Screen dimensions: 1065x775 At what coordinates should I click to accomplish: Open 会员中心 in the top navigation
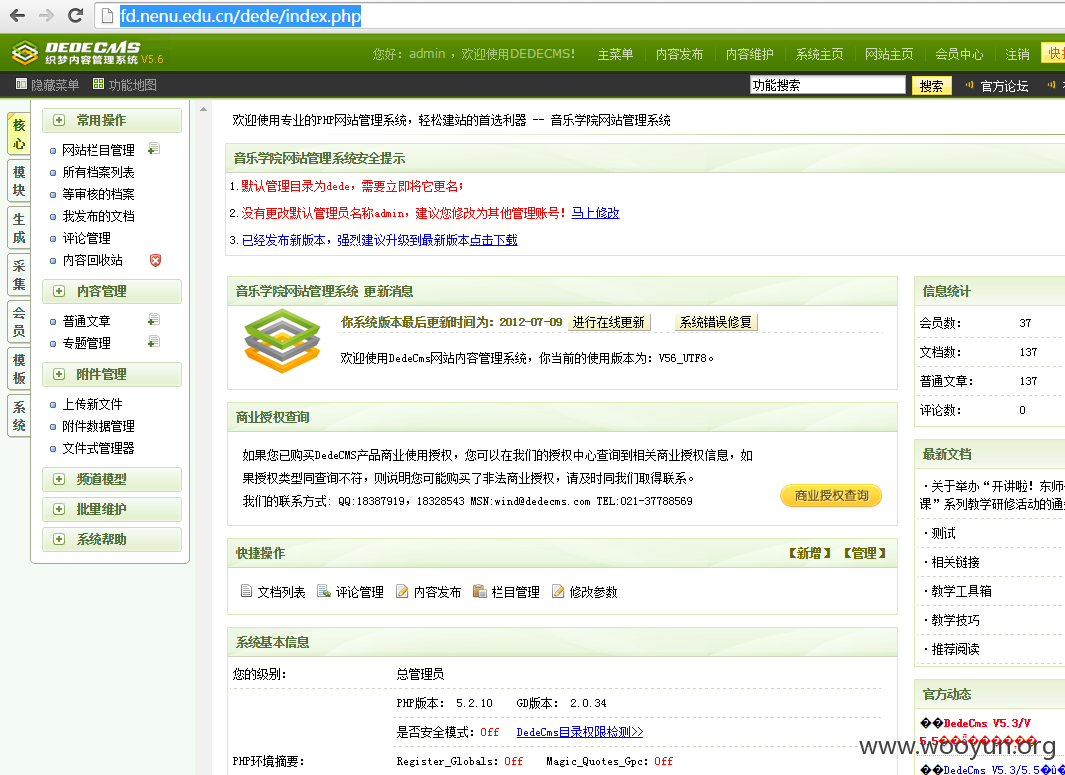(959, 54)
